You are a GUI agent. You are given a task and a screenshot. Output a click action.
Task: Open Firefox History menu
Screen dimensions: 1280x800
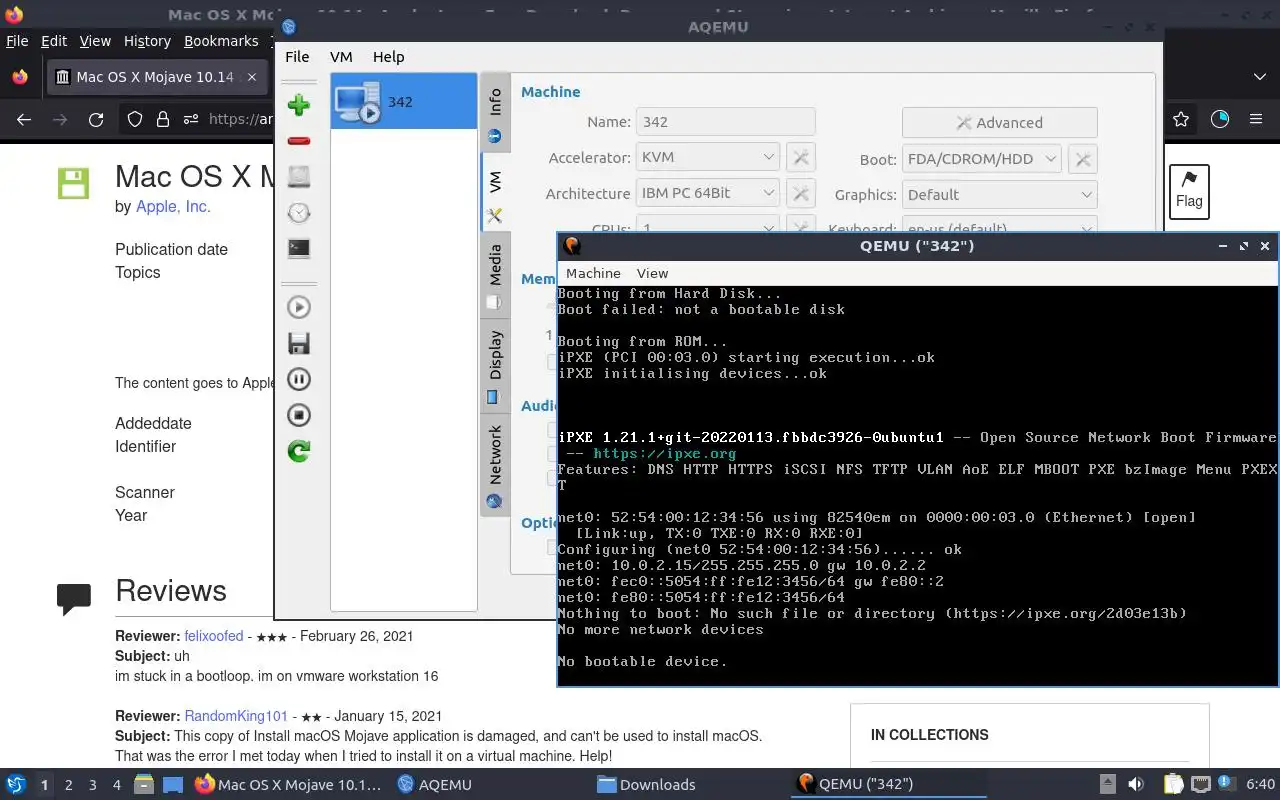[x=147, y=41]
